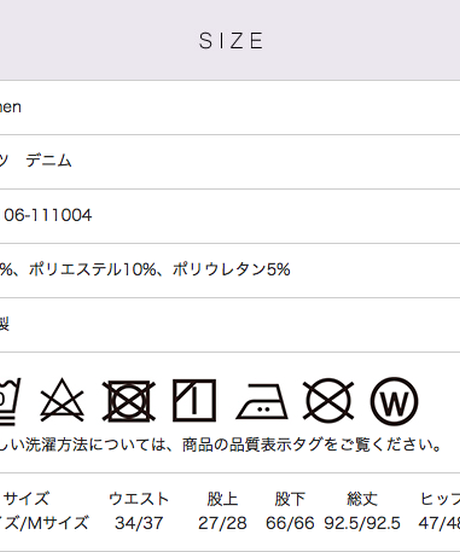
Task: Click the ウエスト column header
Action: point(139,498)
